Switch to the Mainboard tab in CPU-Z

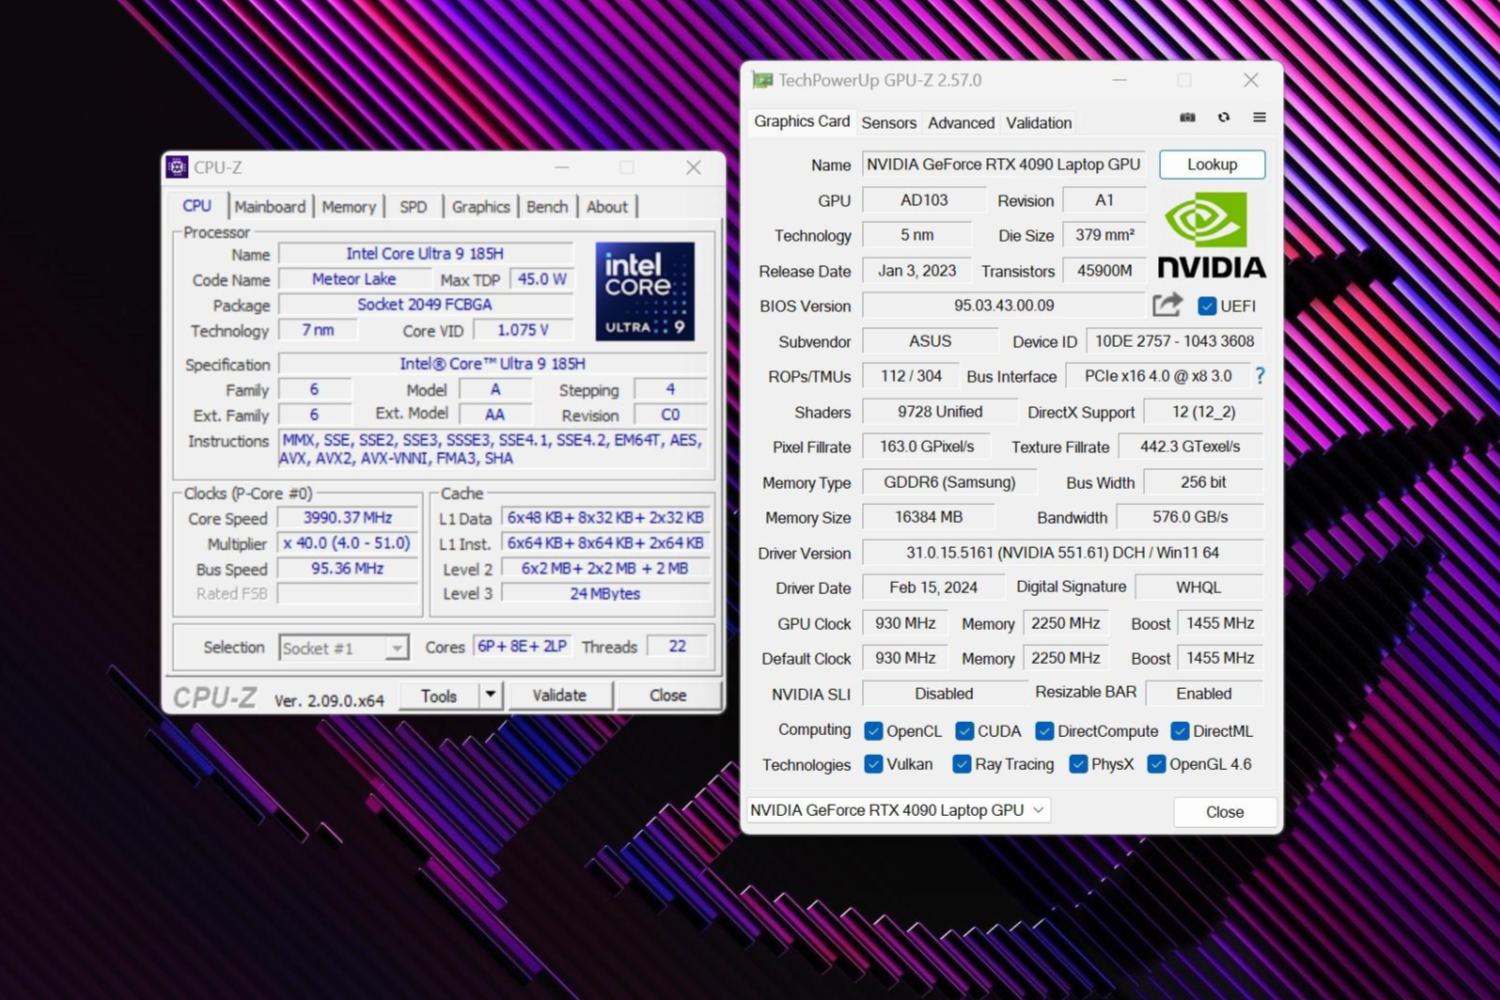pyautogui.click(x=270, y=206)
